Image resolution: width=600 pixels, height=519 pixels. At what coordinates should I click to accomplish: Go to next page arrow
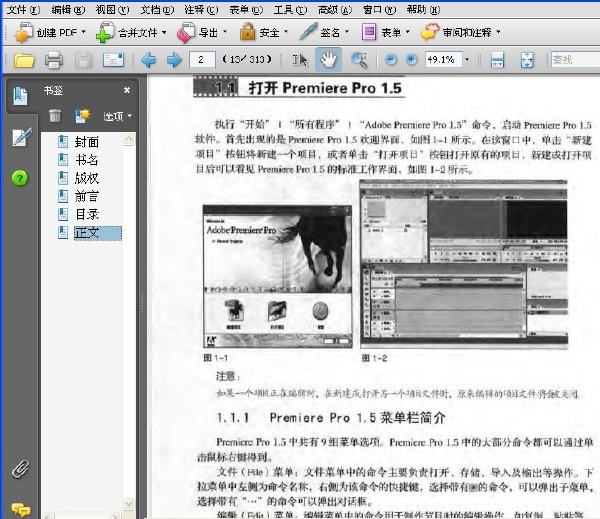pyautogui.click(x=174, y=60)
